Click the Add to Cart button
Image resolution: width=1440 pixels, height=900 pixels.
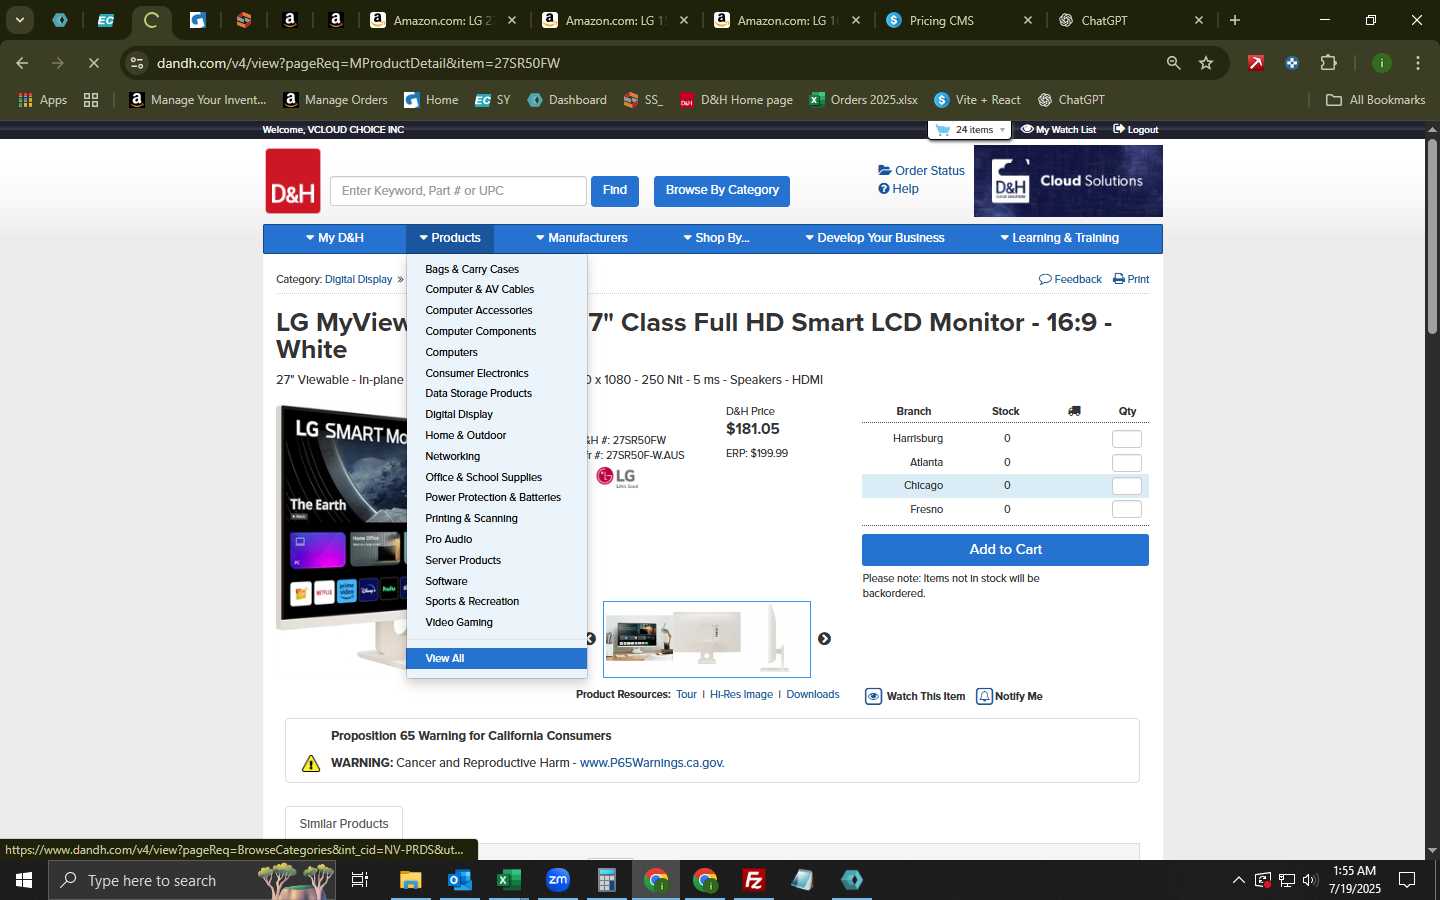coord(1005,550)
